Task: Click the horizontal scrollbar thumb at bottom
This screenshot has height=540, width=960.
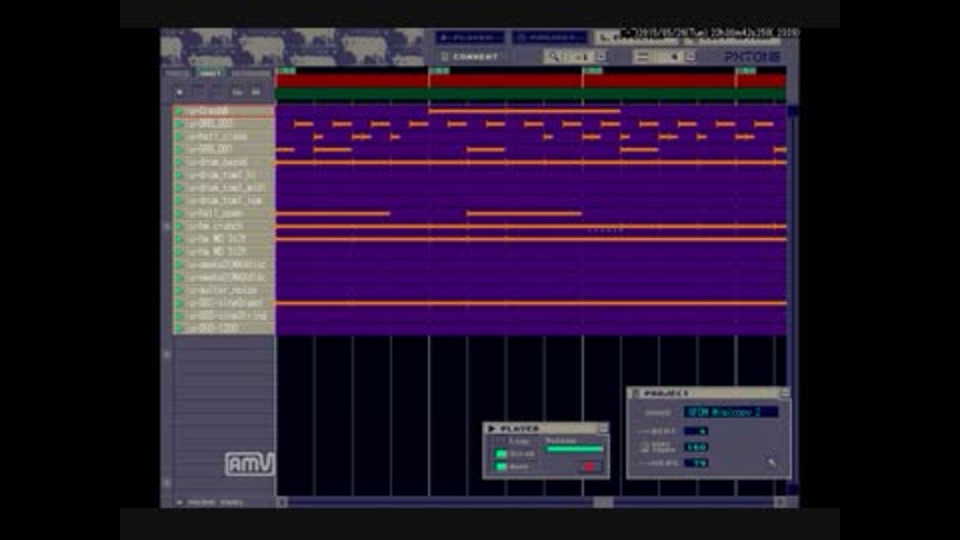Action: 603,502
